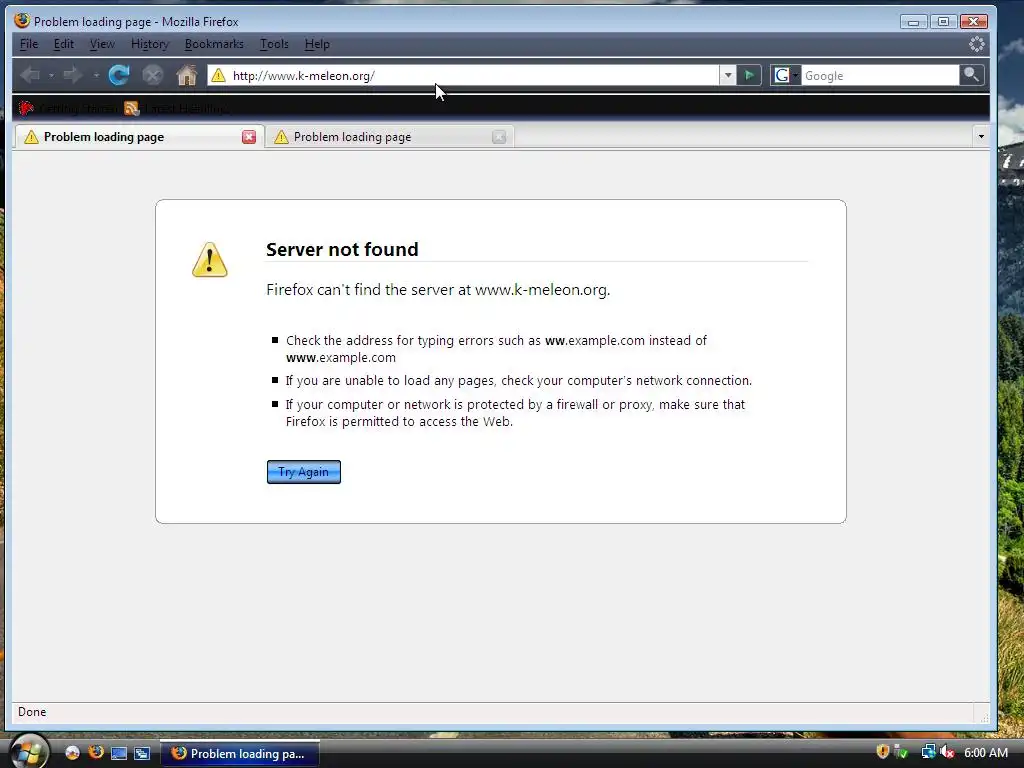Open the forward history dropdown arrow
Screen dimensions: 1024x768
coord(96,76)
